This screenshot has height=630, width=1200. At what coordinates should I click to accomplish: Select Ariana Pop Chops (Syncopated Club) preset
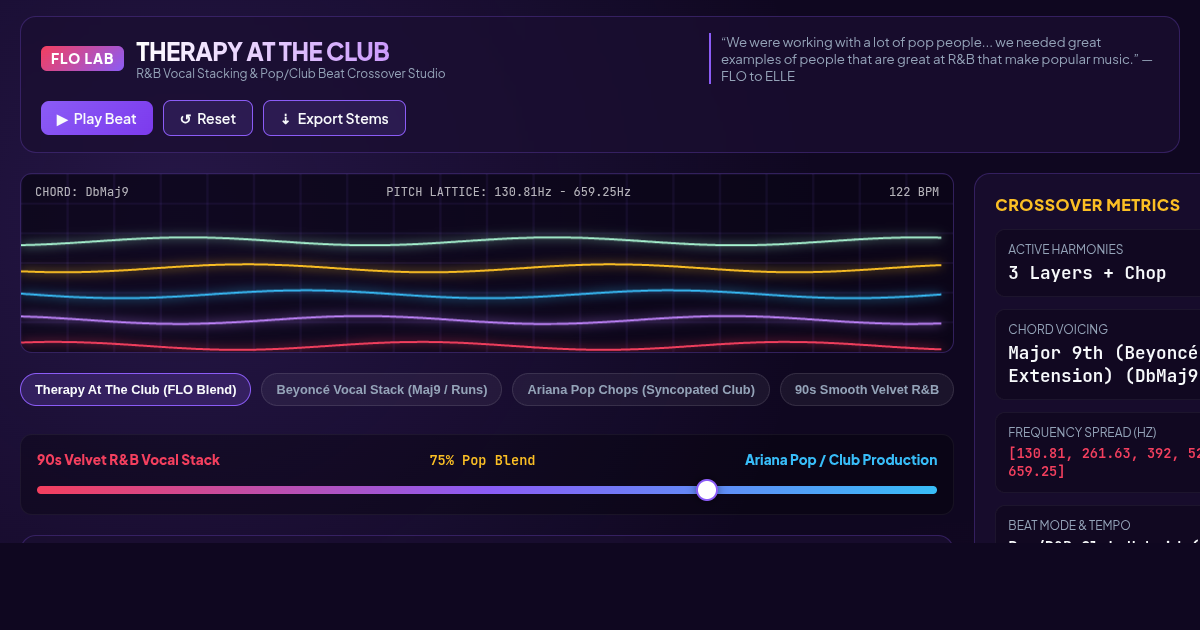tap(641, 389)
